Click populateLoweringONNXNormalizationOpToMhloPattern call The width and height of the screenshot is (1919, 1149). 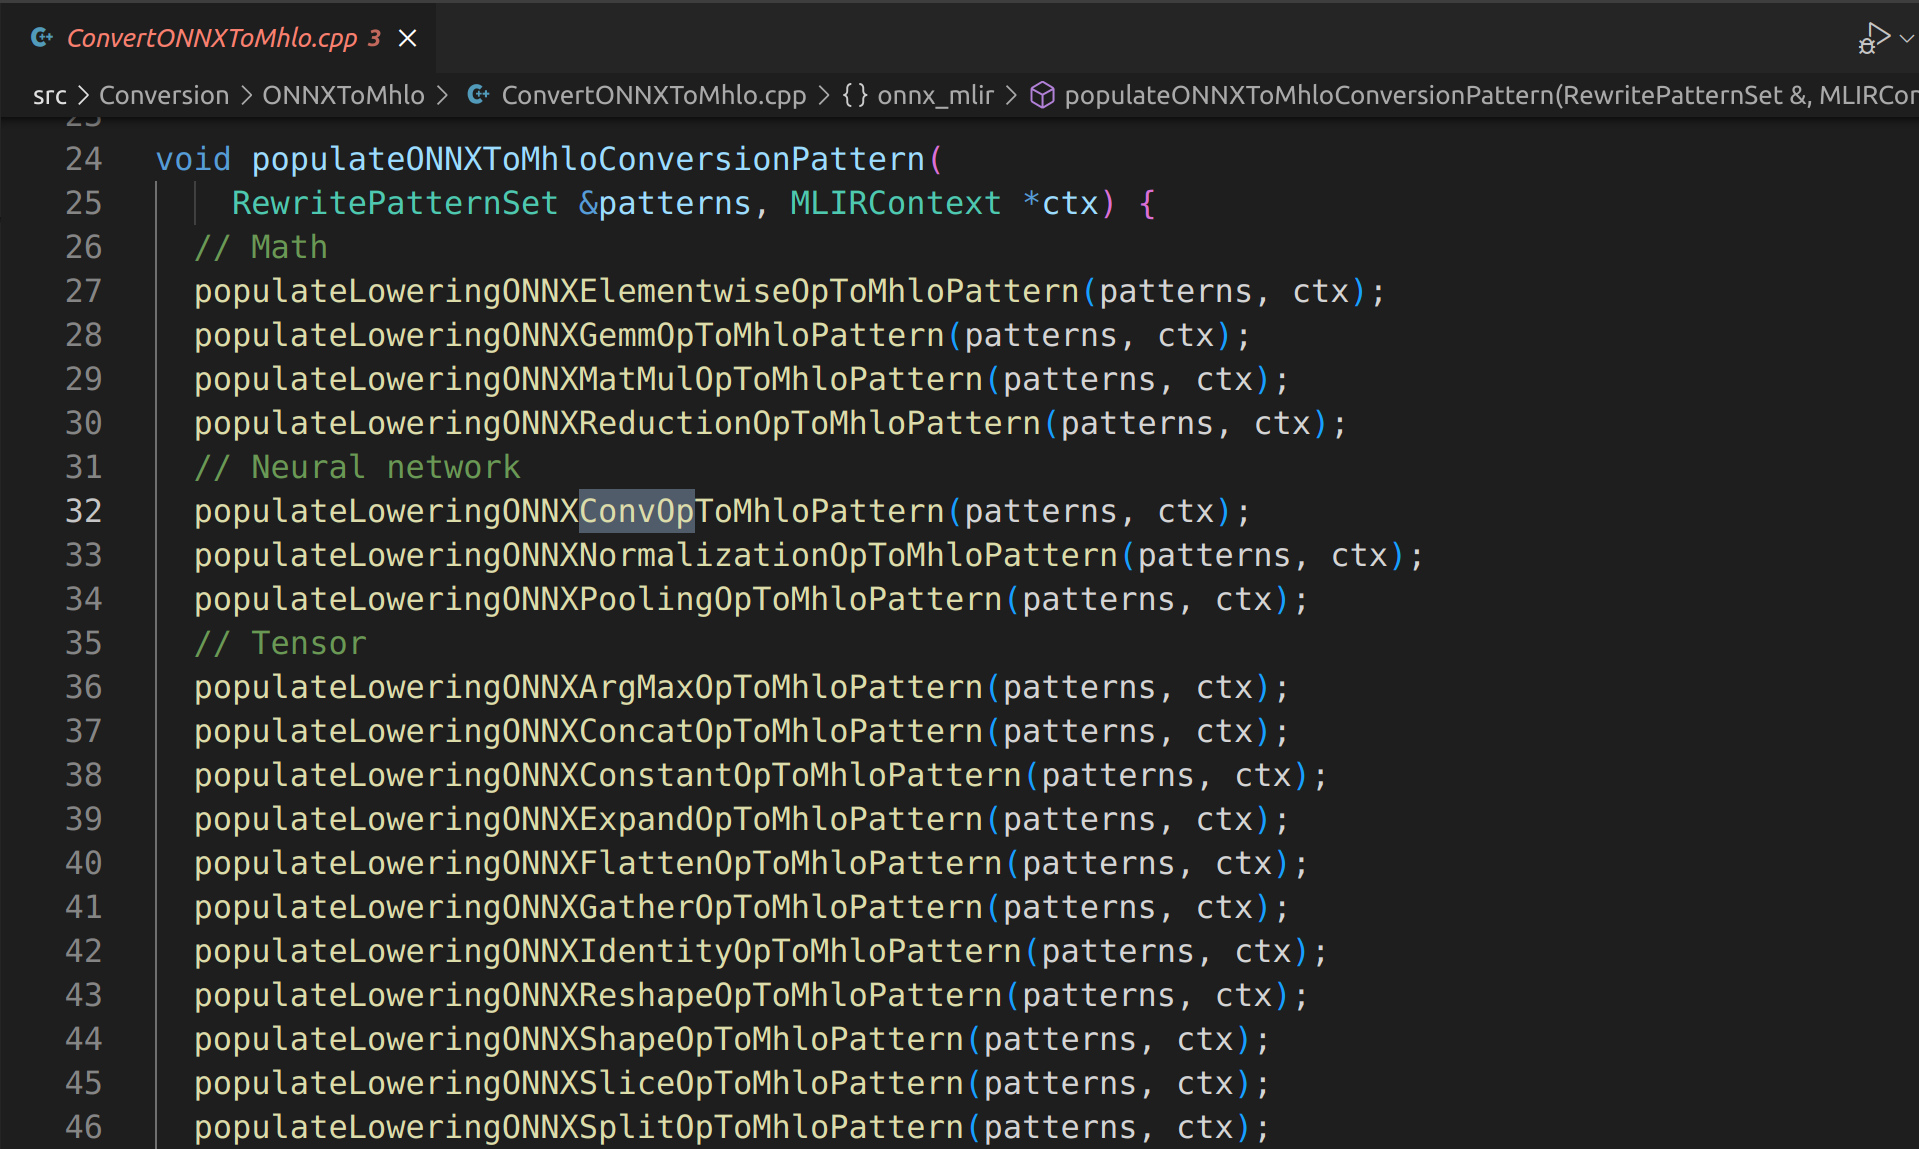pos(656,555)
